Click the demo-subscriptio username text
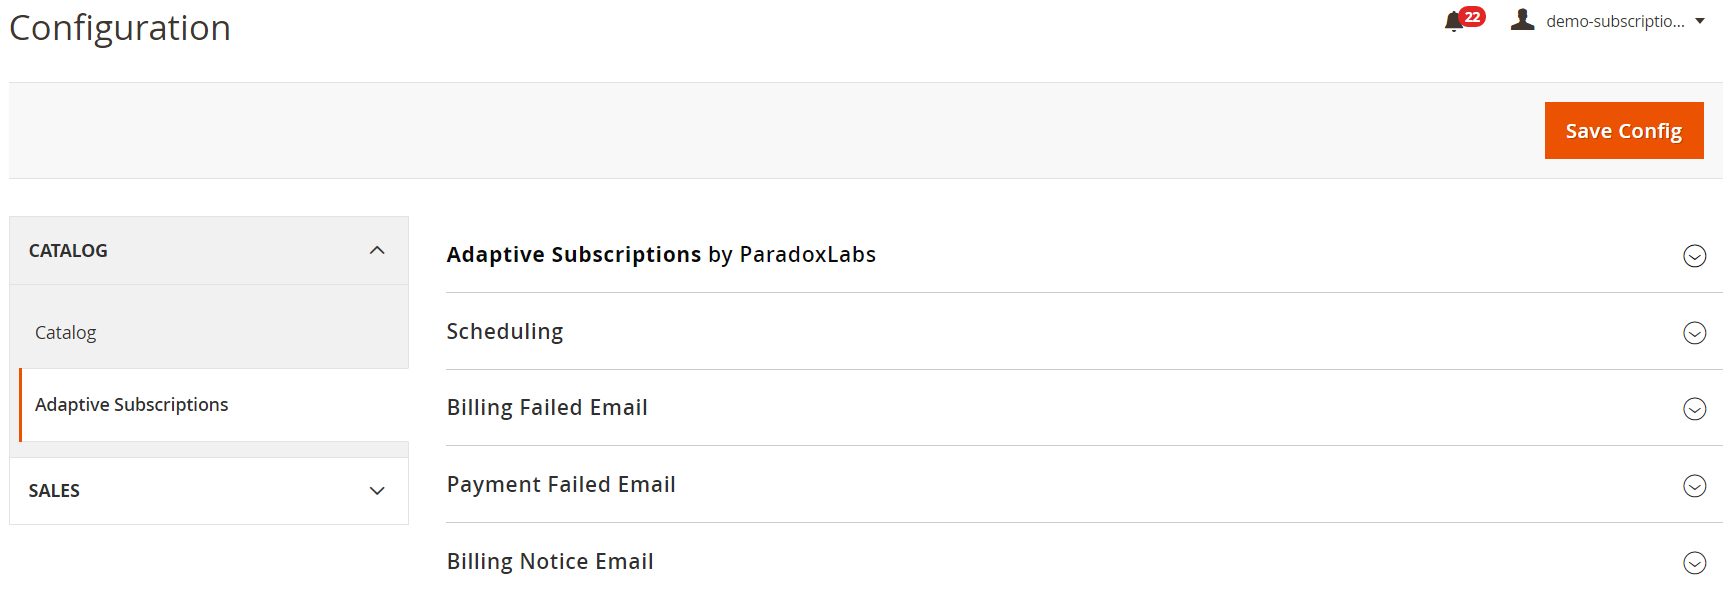Image resolution: width=1729 pixels, height=603 pixels. point(1615,21)
